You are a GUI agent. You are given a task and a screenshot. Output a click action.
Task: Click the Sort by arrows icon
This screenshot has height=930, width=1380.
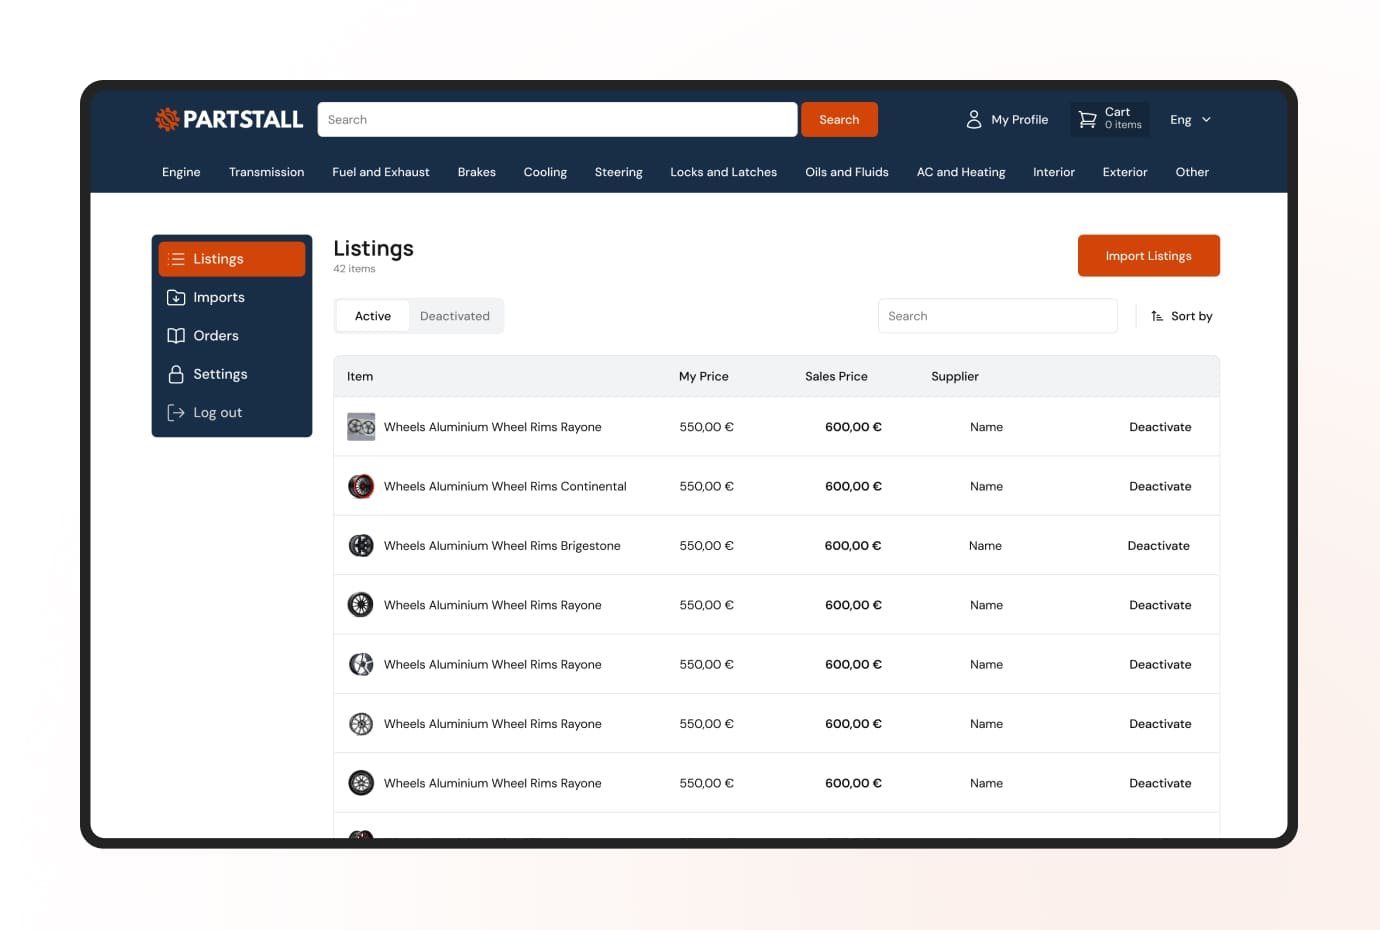pos(1157,316)
